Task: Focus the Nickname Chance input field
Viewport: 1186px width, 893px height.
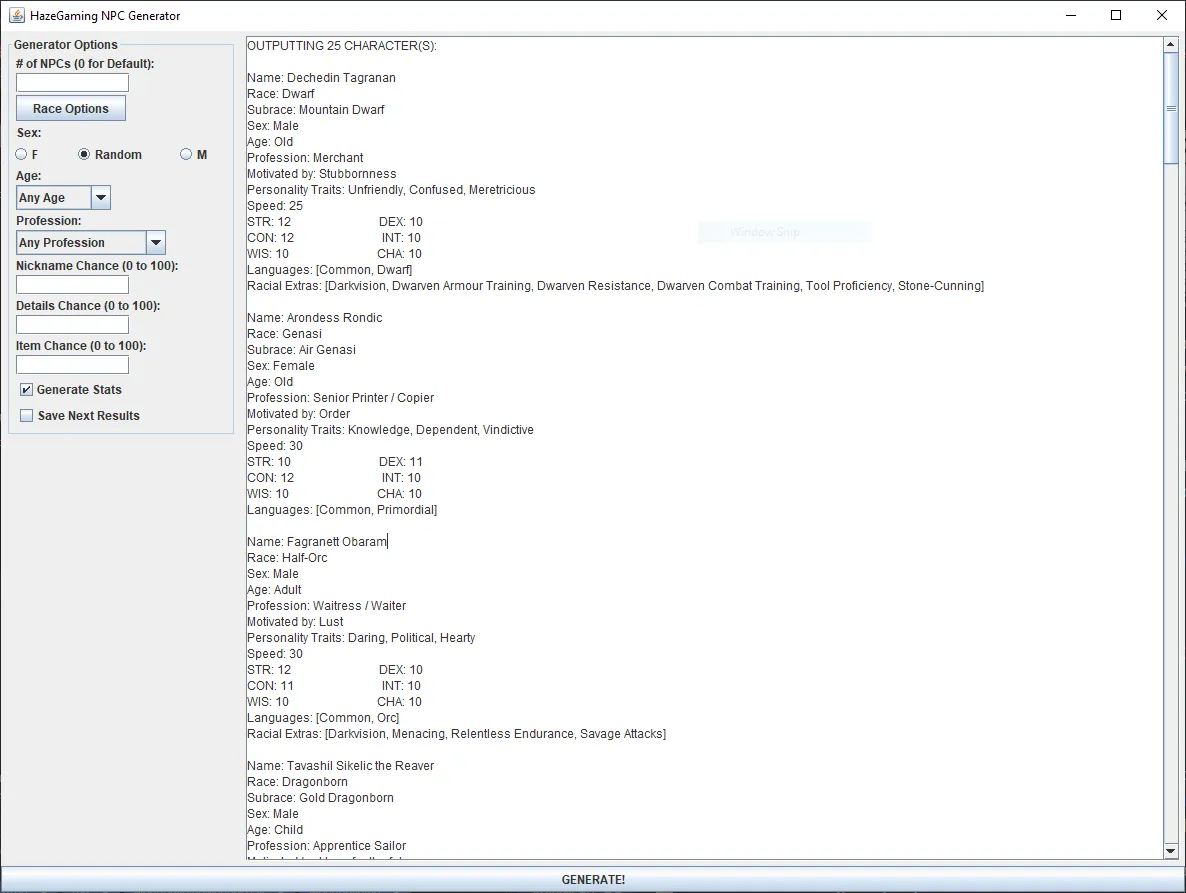Action: coord(73,284)
